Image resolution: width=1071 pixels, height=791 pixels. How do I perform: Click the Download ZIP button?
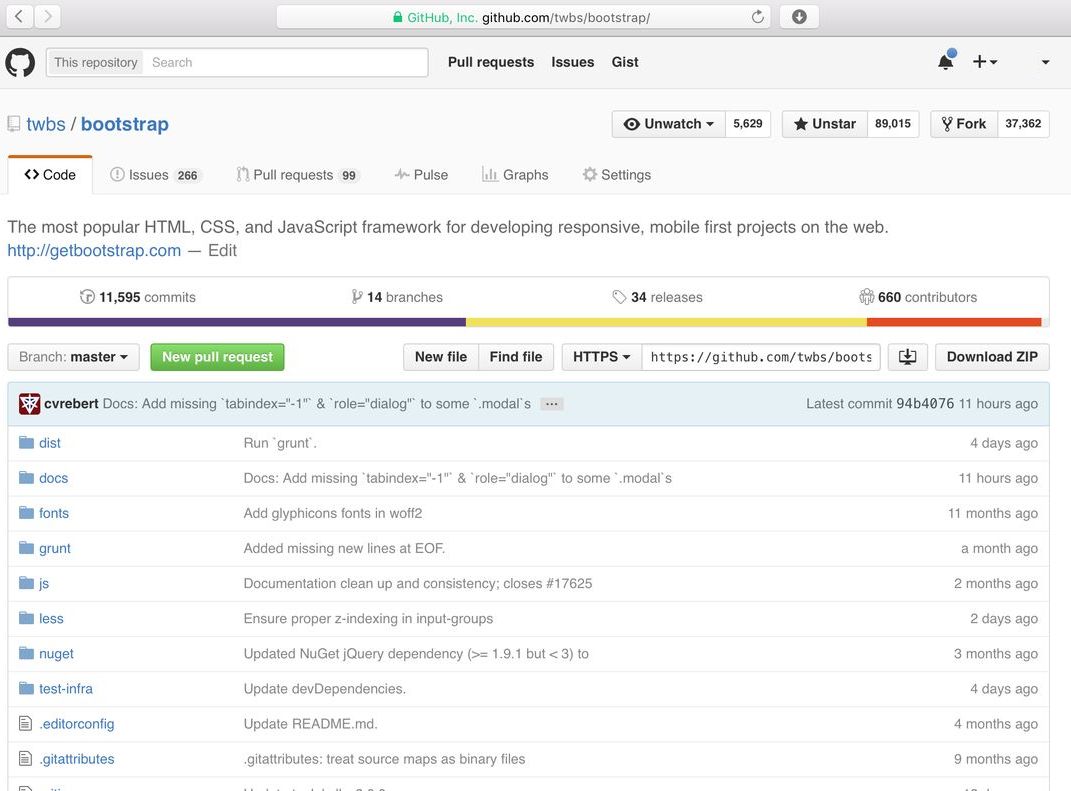point(992,357)
